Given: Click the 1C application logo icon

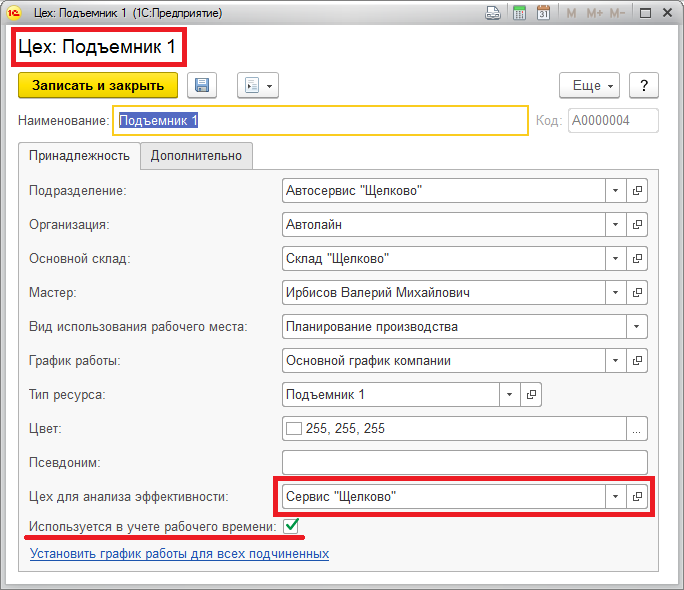Looking at the screenshot, I should (x=14, y=13).
